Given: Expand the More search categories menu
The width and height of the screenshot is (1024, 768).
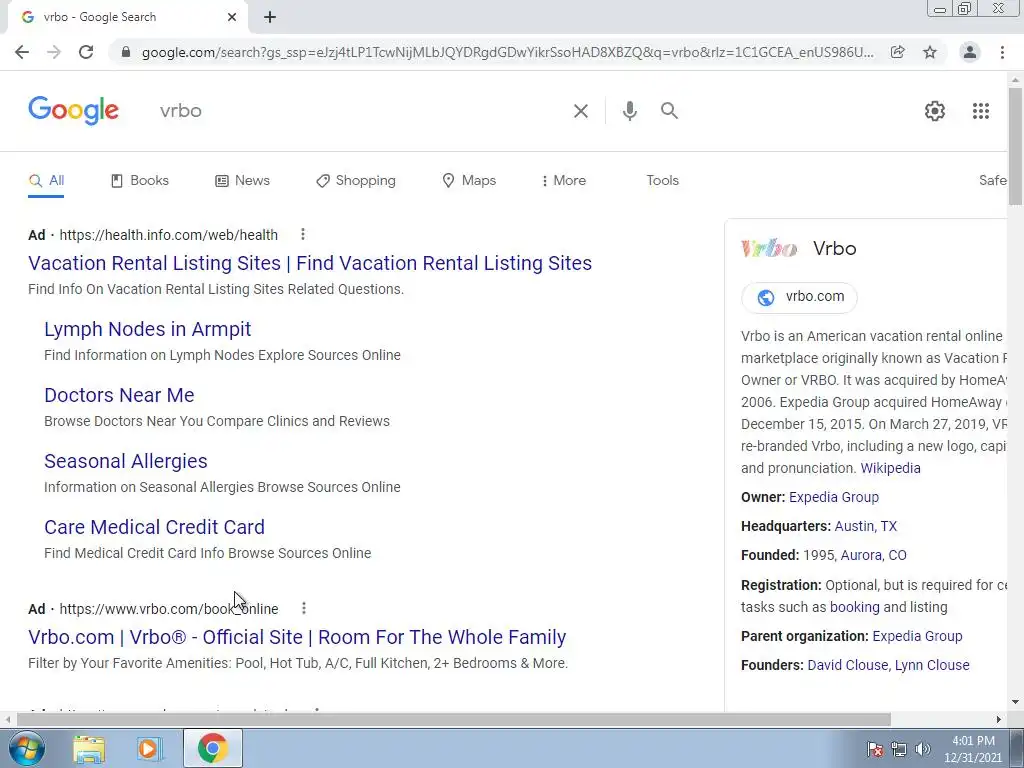Looking at the screenshot, I should click(564, 181).
